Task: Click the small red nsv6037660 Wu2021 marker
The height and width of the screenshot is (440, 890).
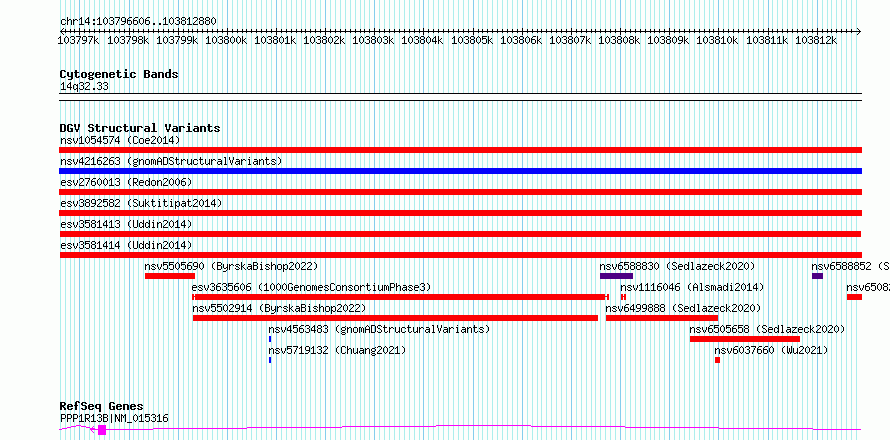Action: pyautogui.click(x=717, y=360)
